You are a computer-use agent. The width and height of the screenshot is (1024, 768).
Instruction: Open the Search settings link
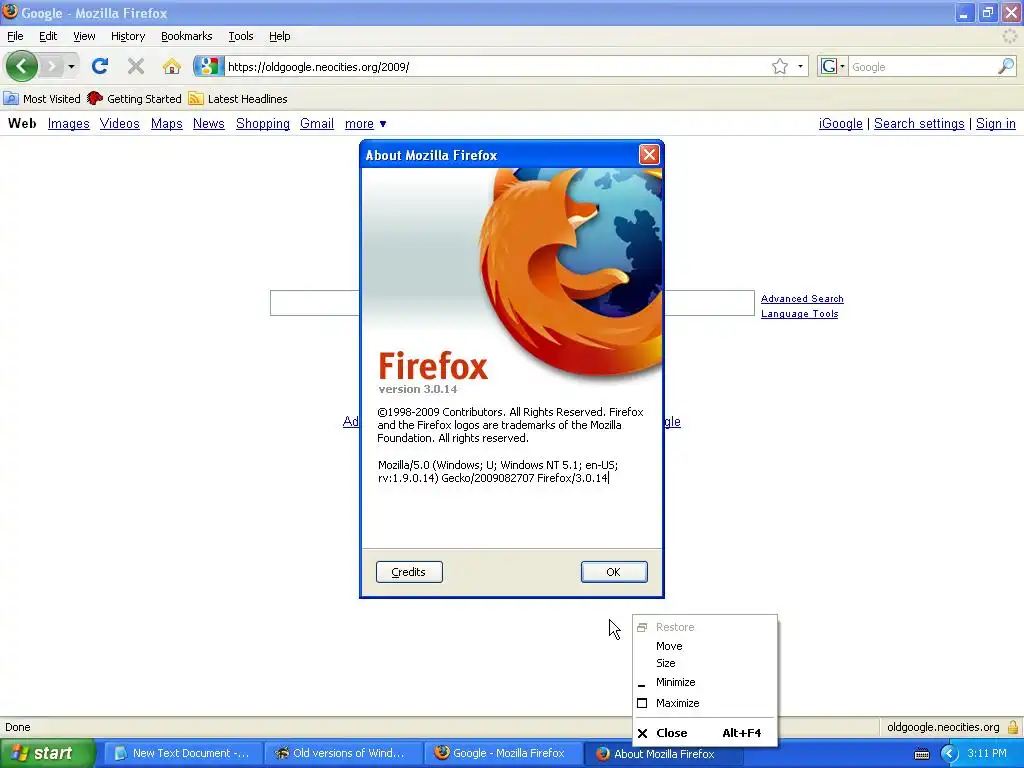919,123
